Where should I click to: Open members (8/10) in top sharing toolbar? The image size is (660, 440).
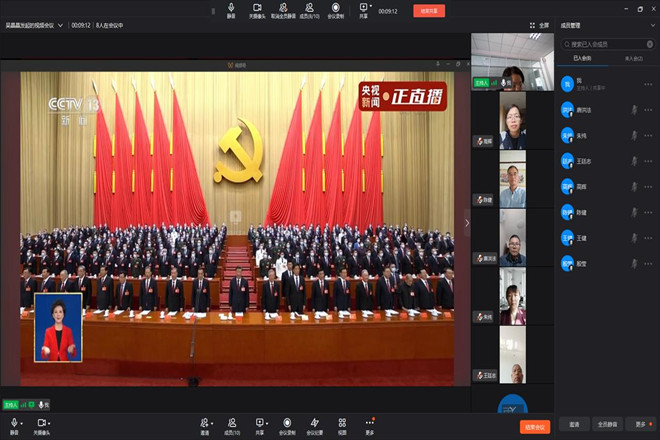tap(309, 10)
